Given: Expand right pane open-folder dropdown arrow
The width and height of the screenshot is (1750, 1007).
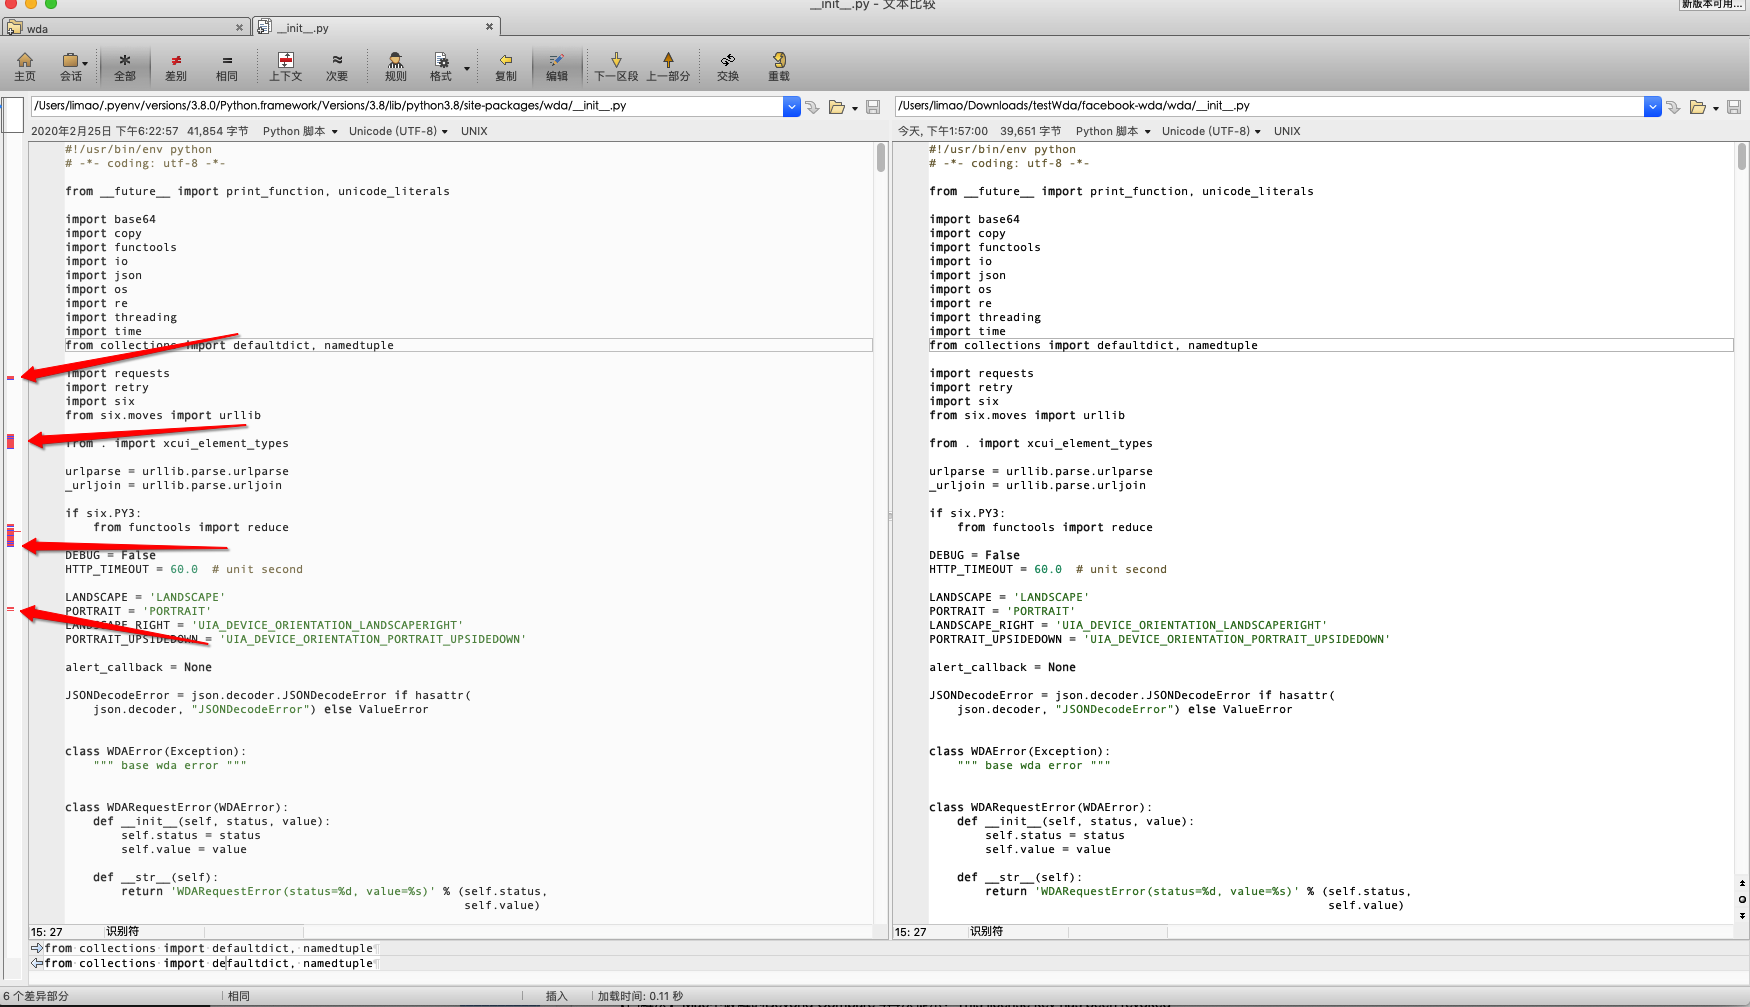Looking at the screenshot, I should pos(1716,108).
